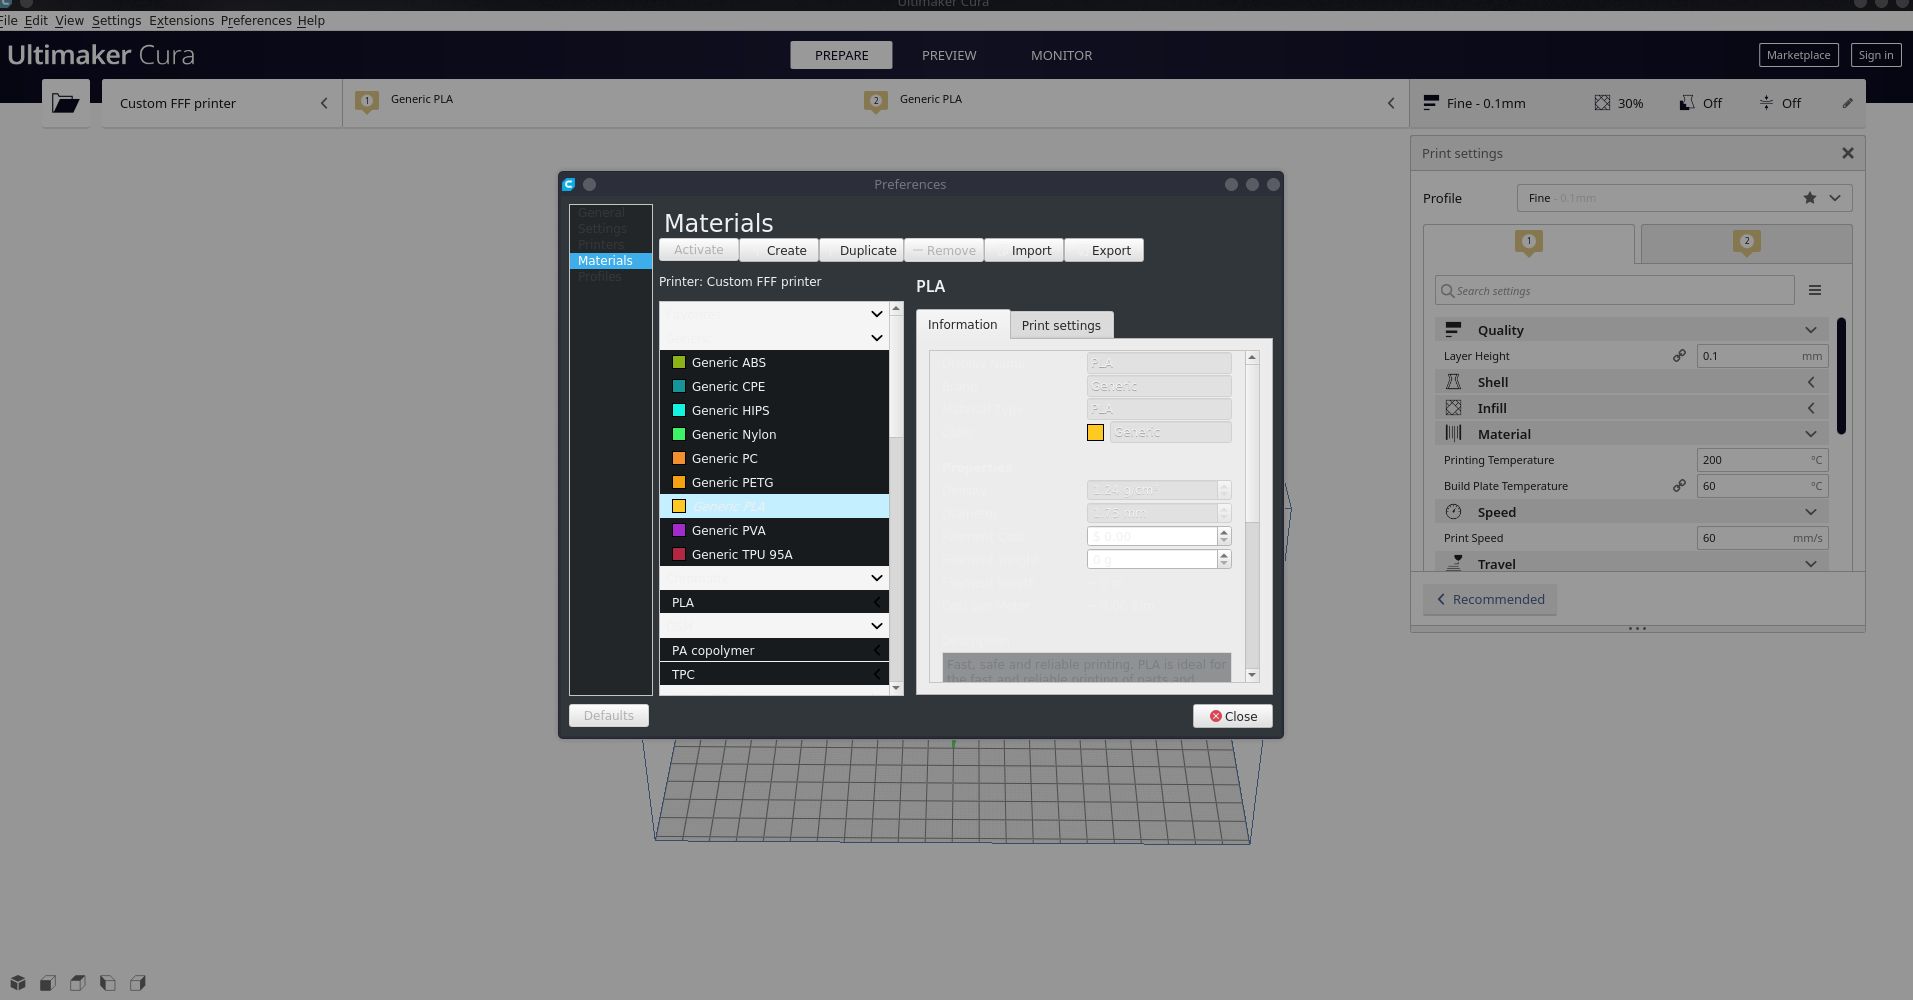The height and width of the screenshot is (1000, 1913).
Task: Switch to the PREVIEW tab
Action: 948,55
